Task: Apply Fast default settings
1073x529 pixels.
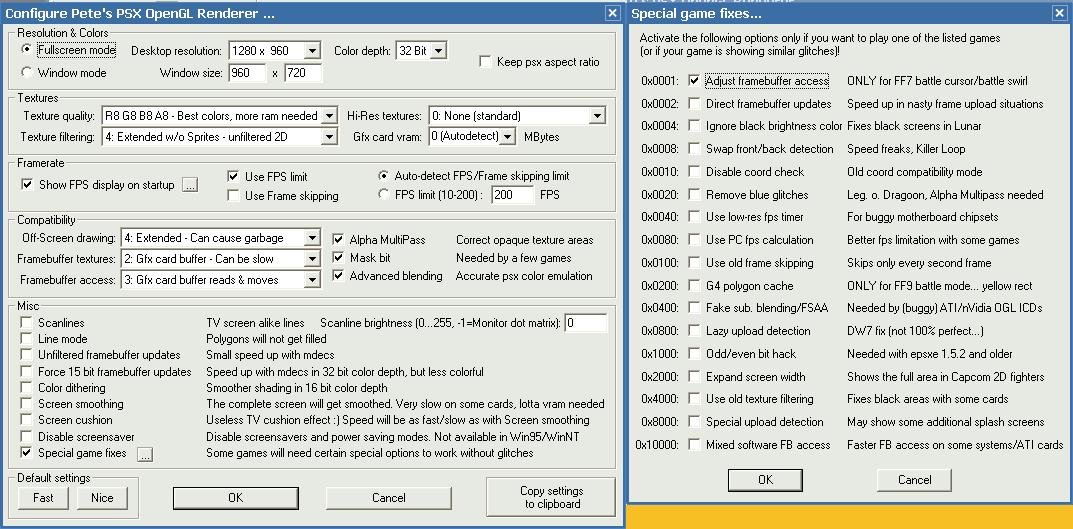Action: (x=43, y=498)
